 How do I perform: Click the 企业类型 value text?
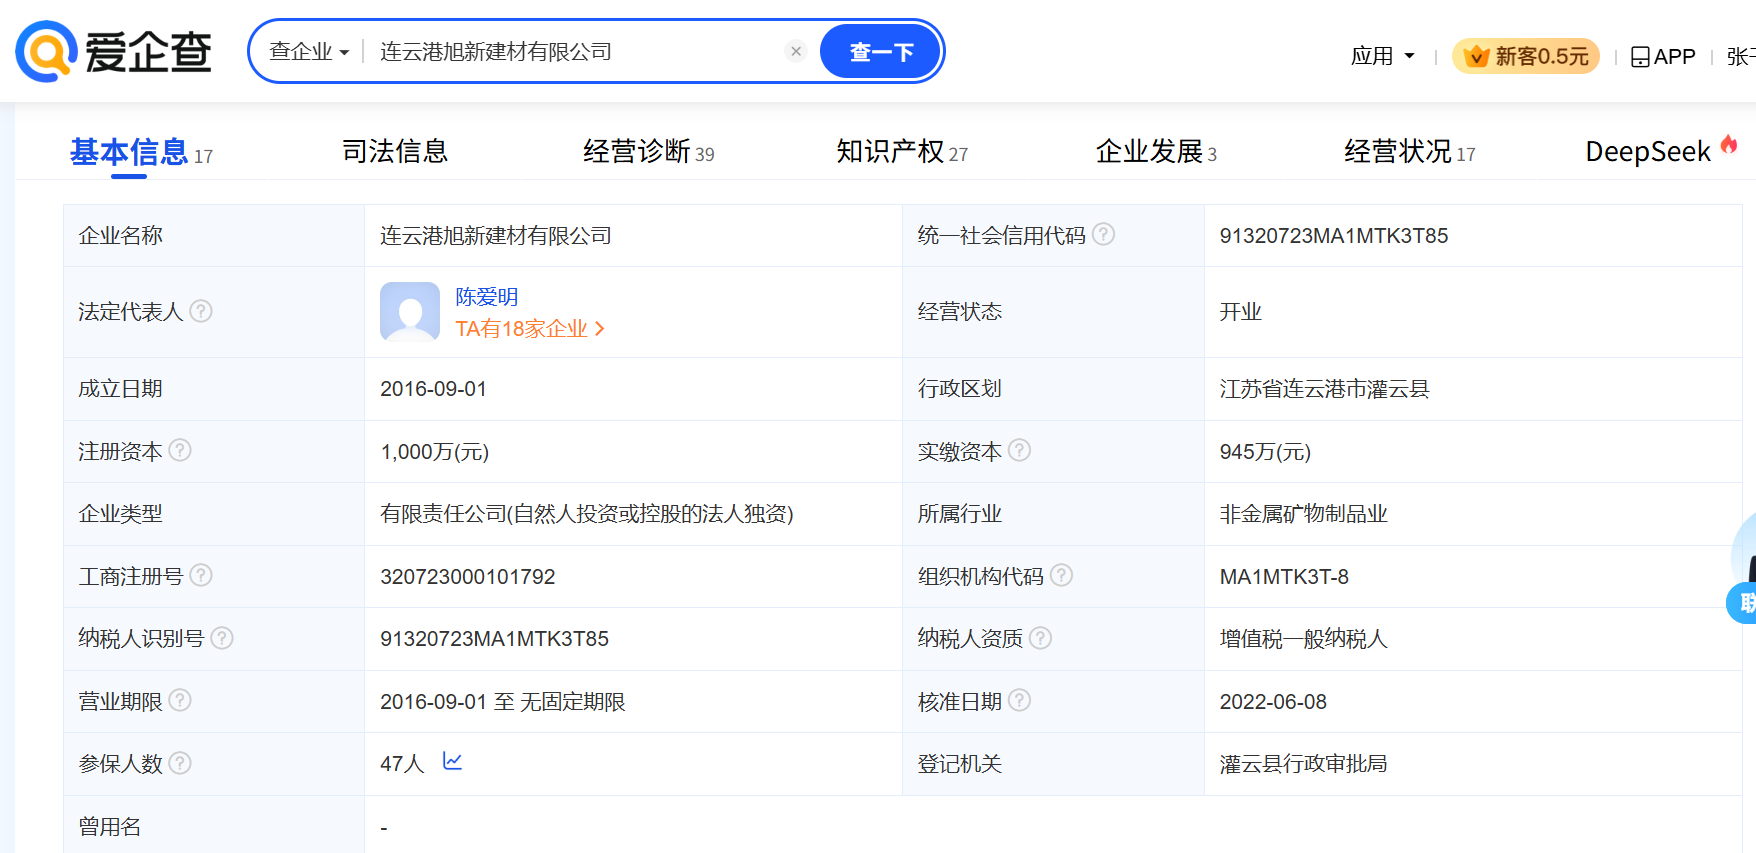click(587, 513)
